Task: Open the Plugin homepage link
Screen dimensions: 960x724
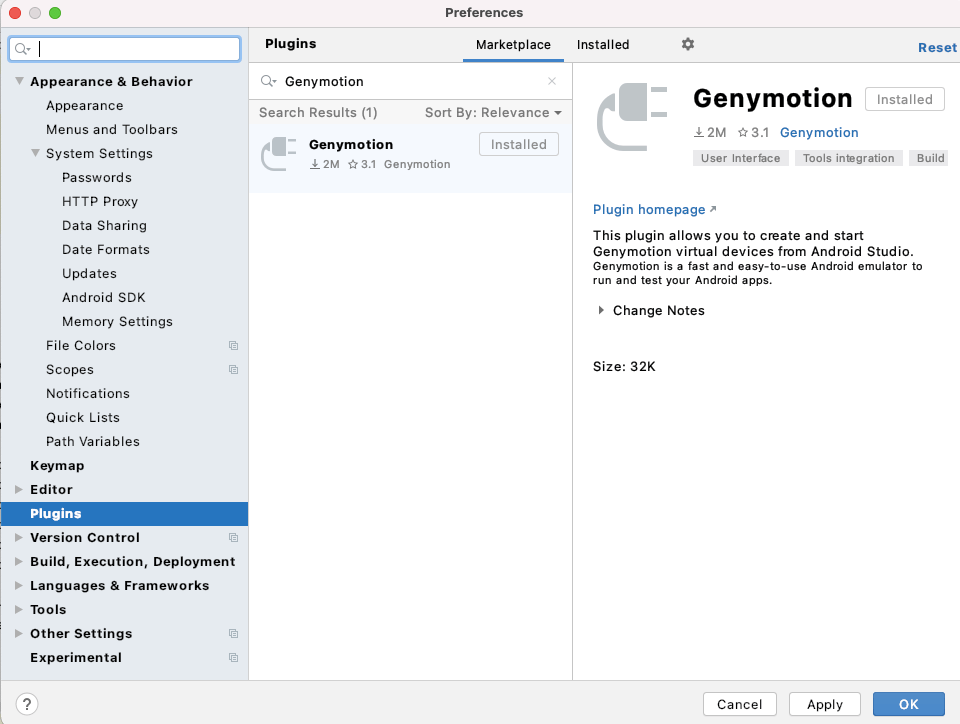Action: pos(648,210)
